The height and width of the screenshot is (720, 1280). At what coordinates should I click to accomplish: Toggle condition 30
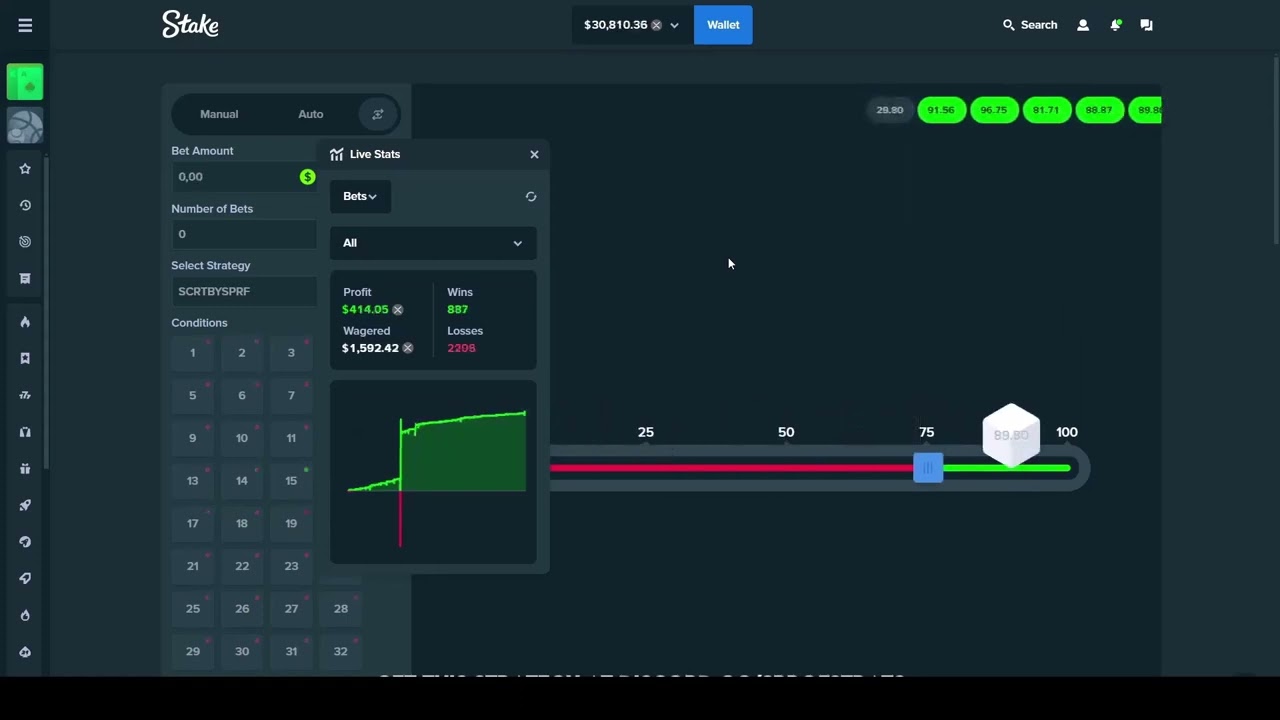pos(242,651)
